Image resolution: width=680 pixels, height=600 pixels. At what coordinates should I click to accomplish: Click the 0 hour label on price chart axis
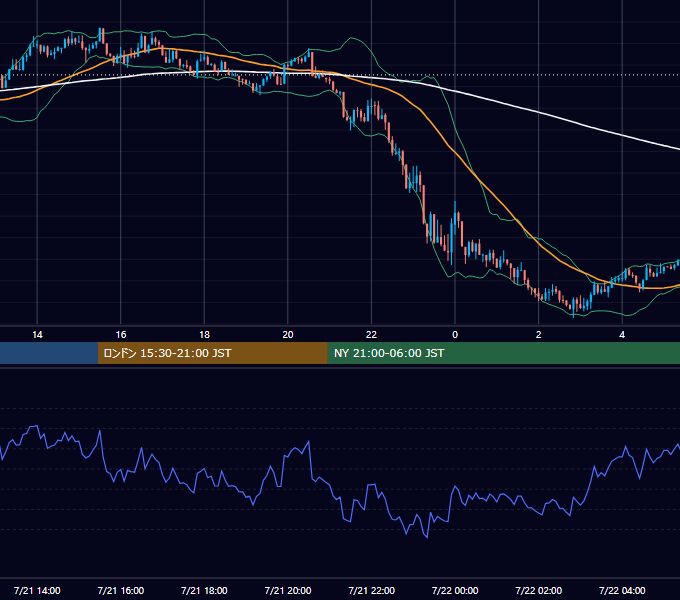(x=455, y=335)
